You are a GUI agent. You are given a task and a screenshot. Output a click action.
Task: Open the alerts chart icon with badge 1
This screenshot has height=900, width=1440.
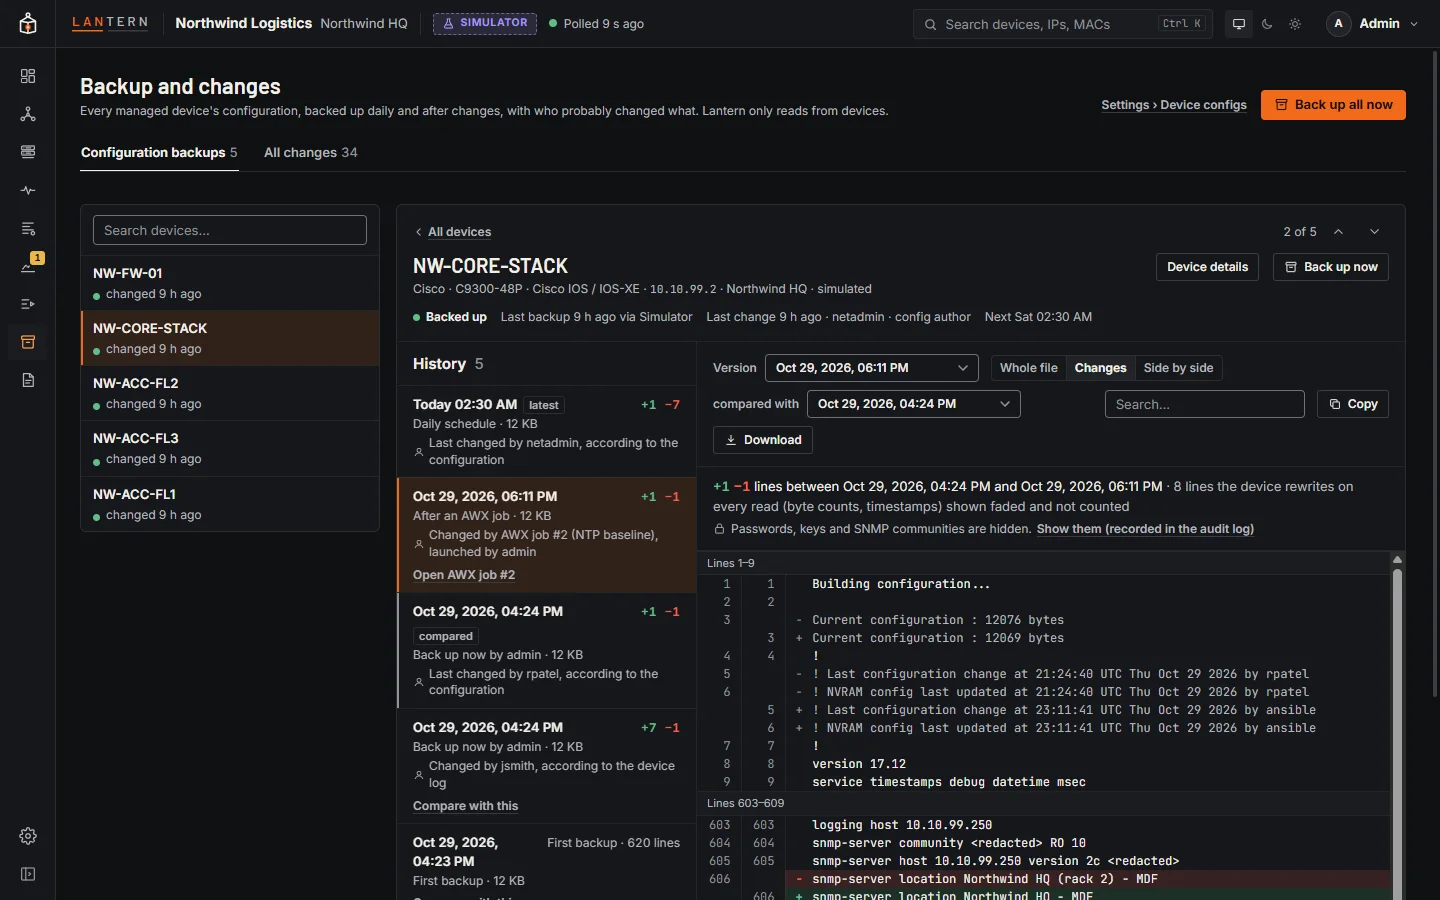click(x=28, y=266)
